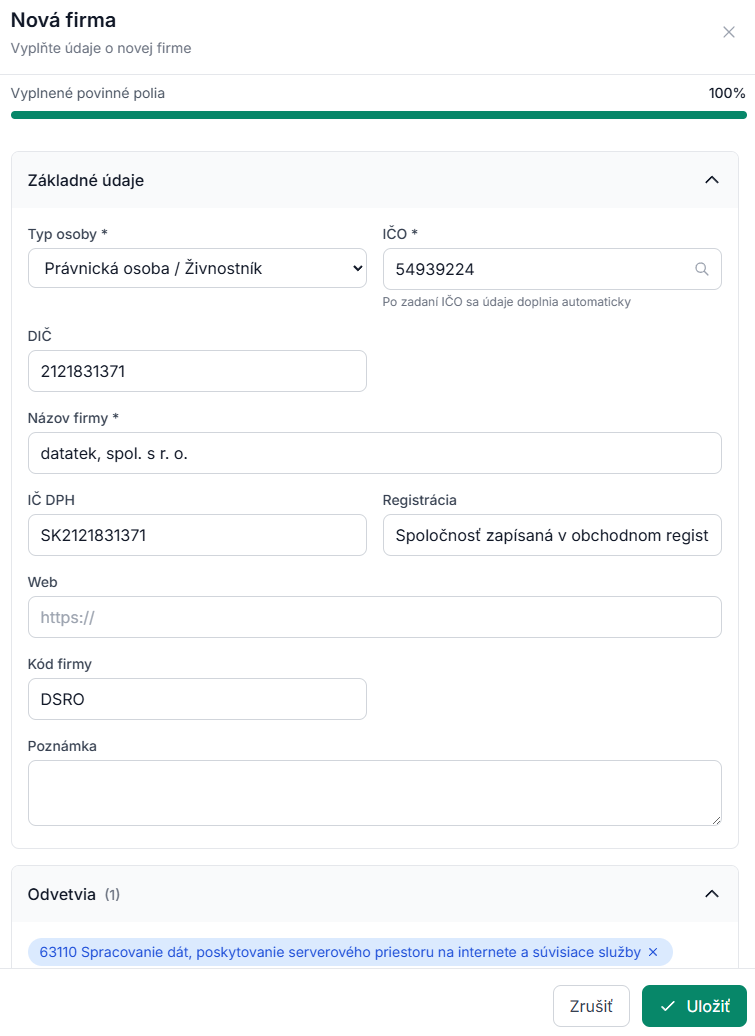
Task: Click the IČ DPH input
Action: tap(197, 535)
